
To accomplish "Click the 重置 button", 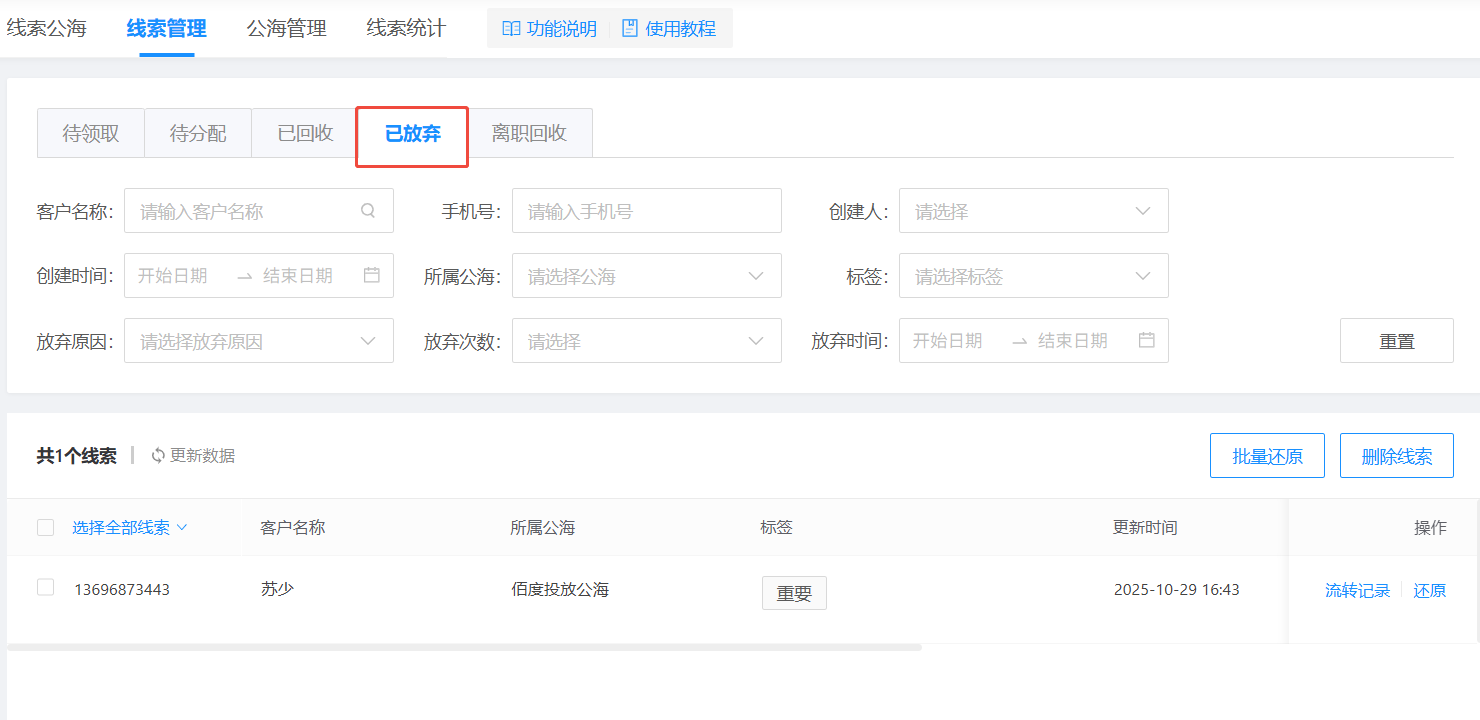I will pyautogui.click(x=1396, y=341).
